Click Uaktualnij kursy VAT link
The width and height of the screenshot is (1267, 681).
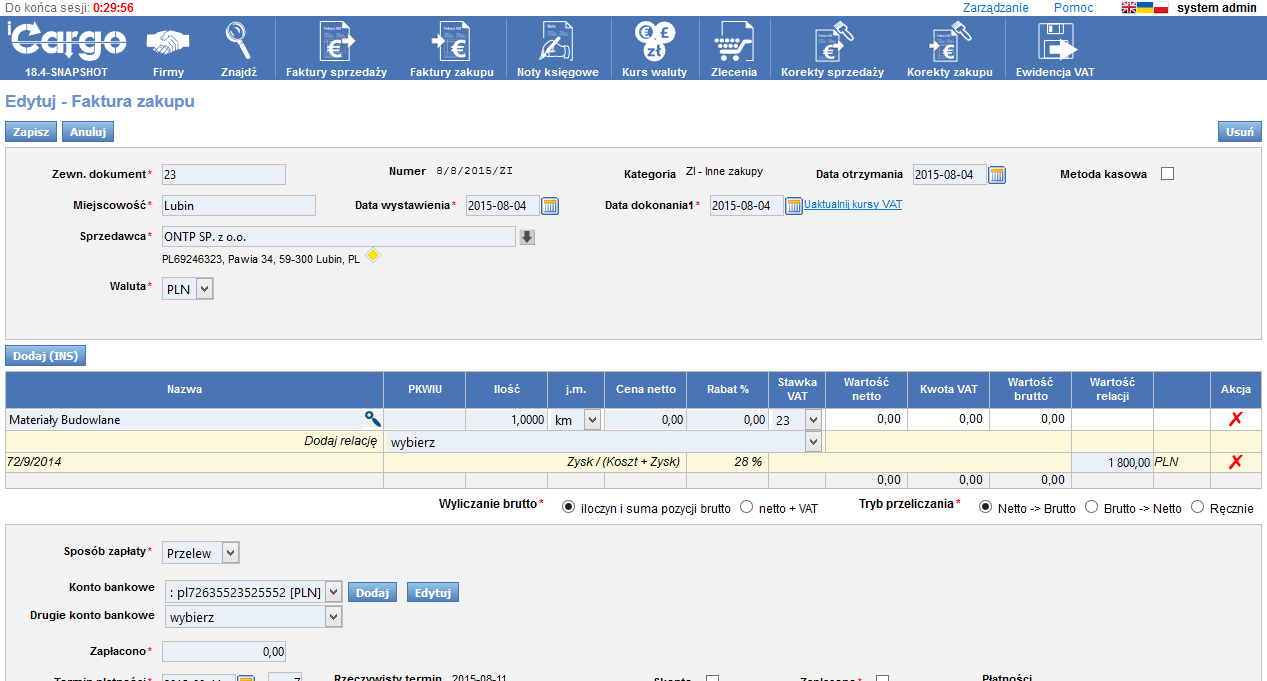[853, 204]
